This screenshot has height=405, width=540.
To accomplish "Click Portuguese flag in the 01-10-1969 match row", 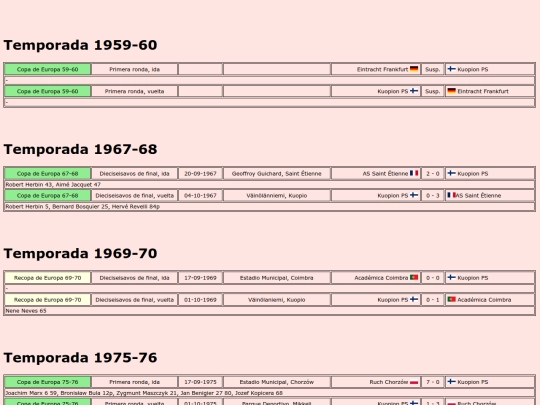I will point(451,300).
